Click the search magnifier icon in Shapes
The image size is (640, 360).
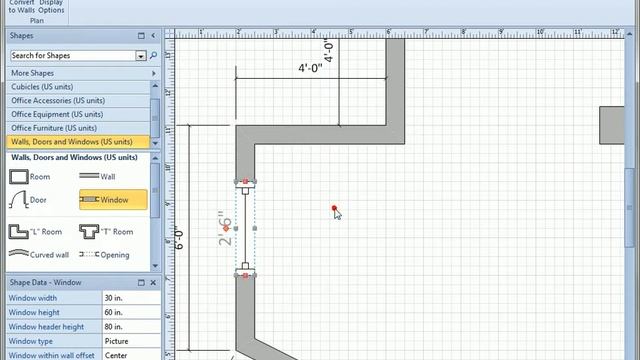tap(153, 56)
